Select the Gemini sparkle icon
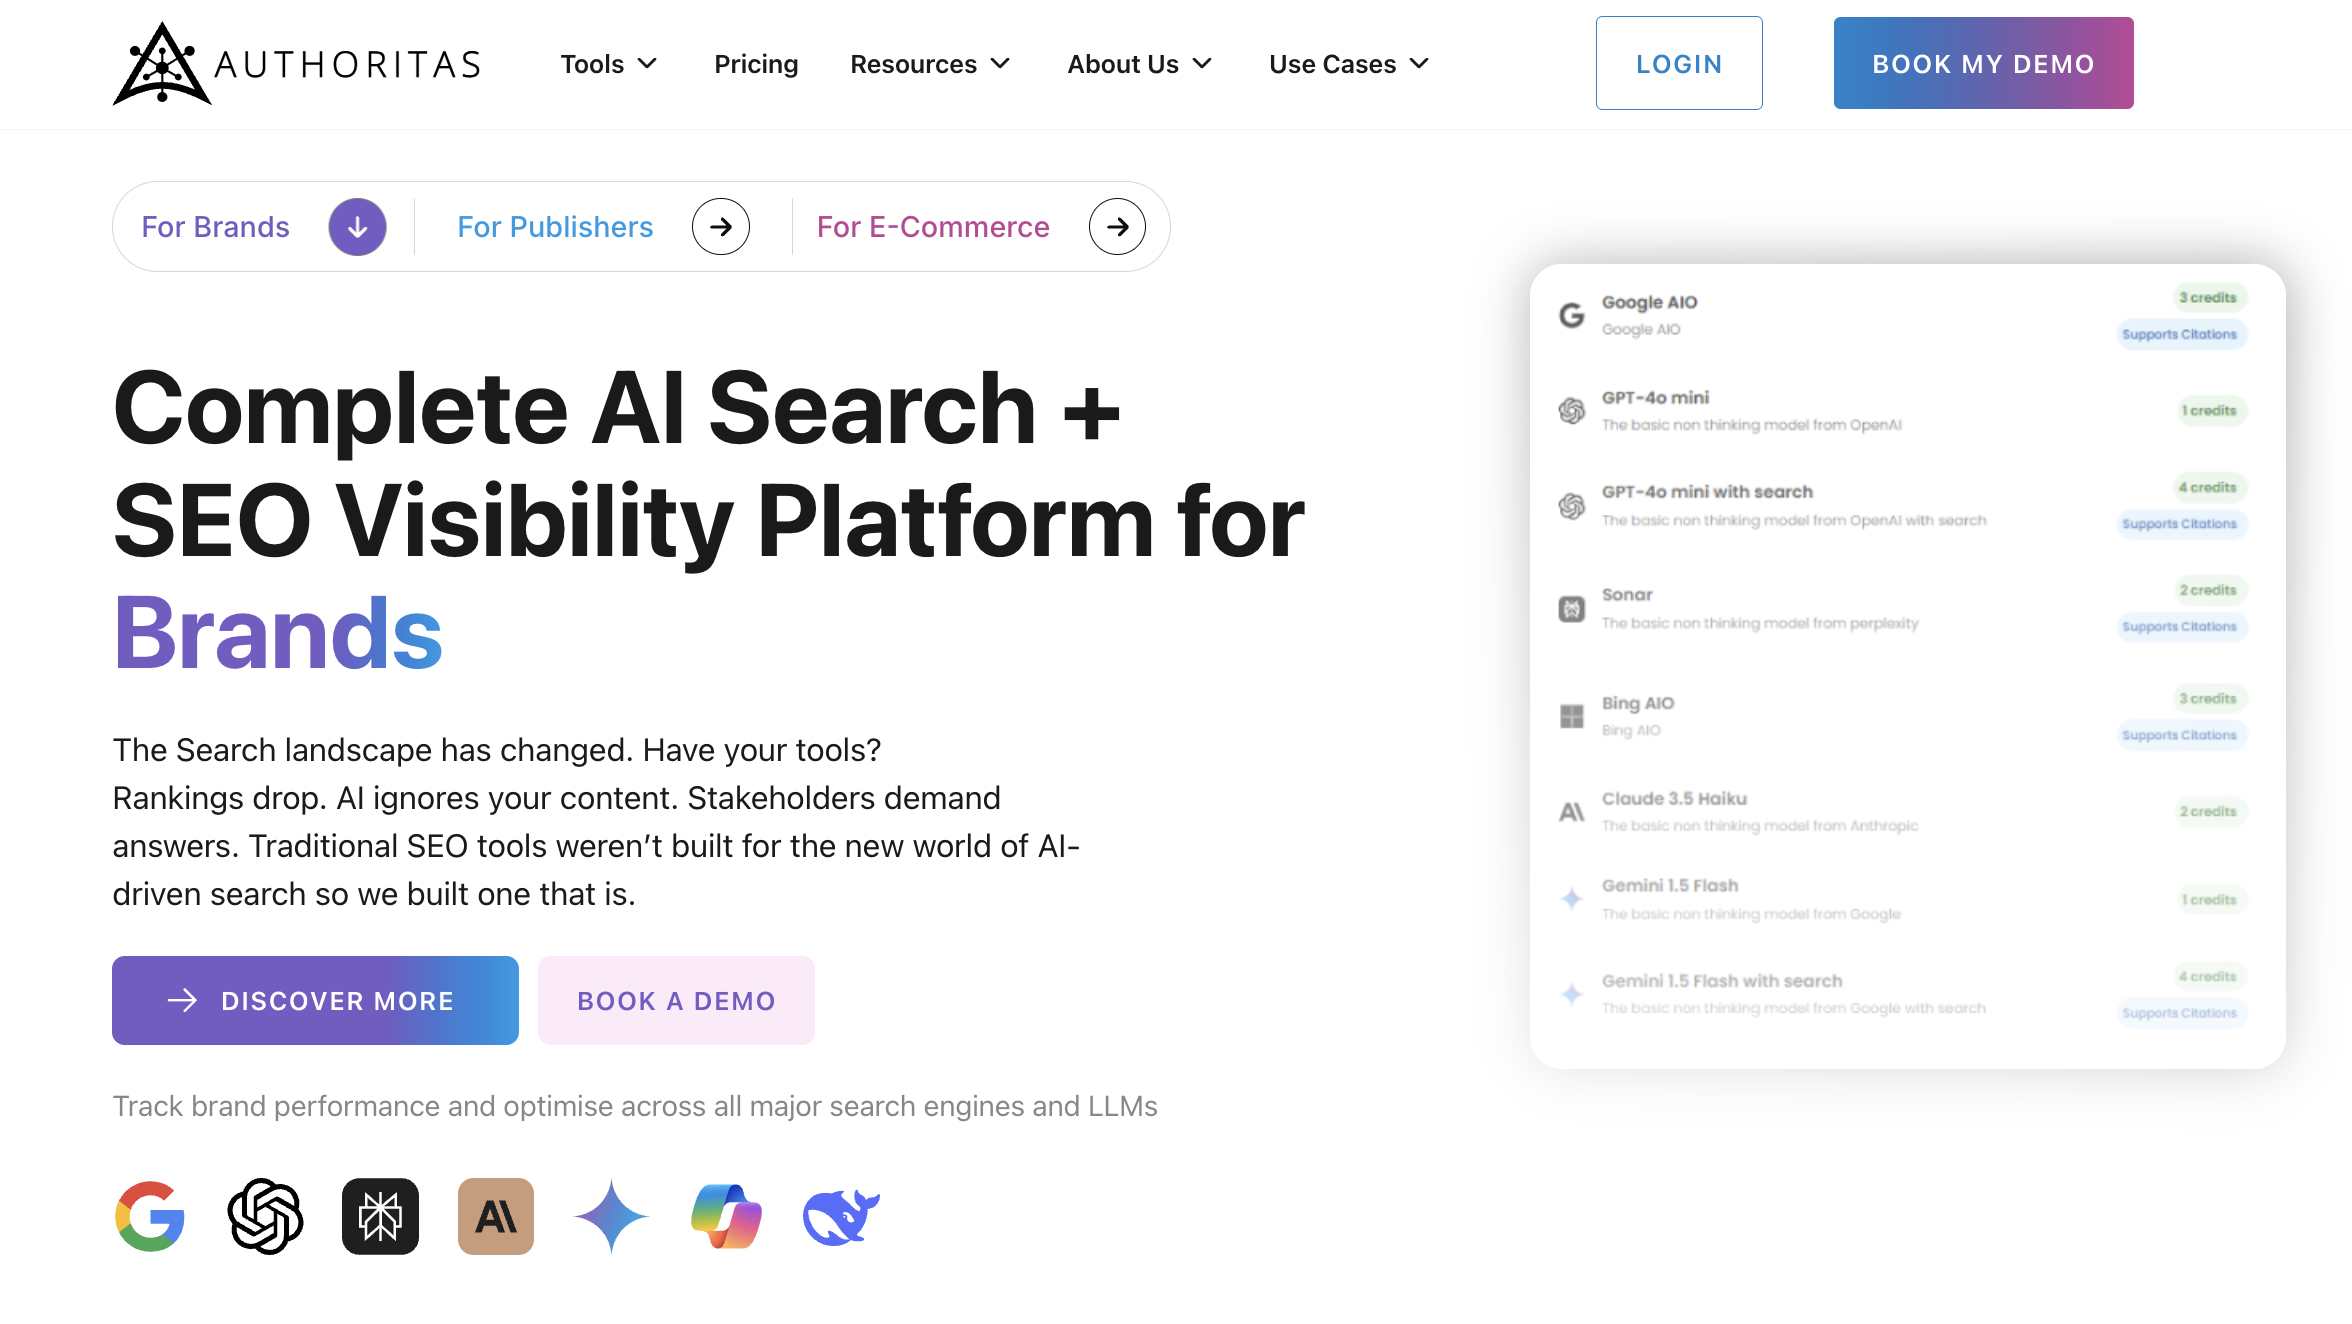Screen dimensions: 2352x1324 click(x=611, y=1216)
